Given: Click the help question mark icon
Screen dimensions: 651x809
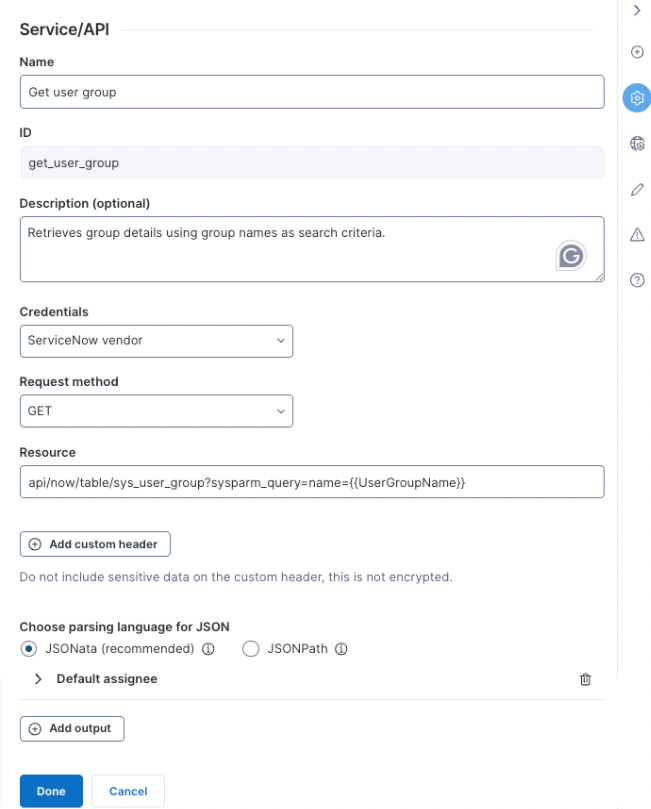Looking at the screenshot, I should pyautogui.click(x=637, y=280).
